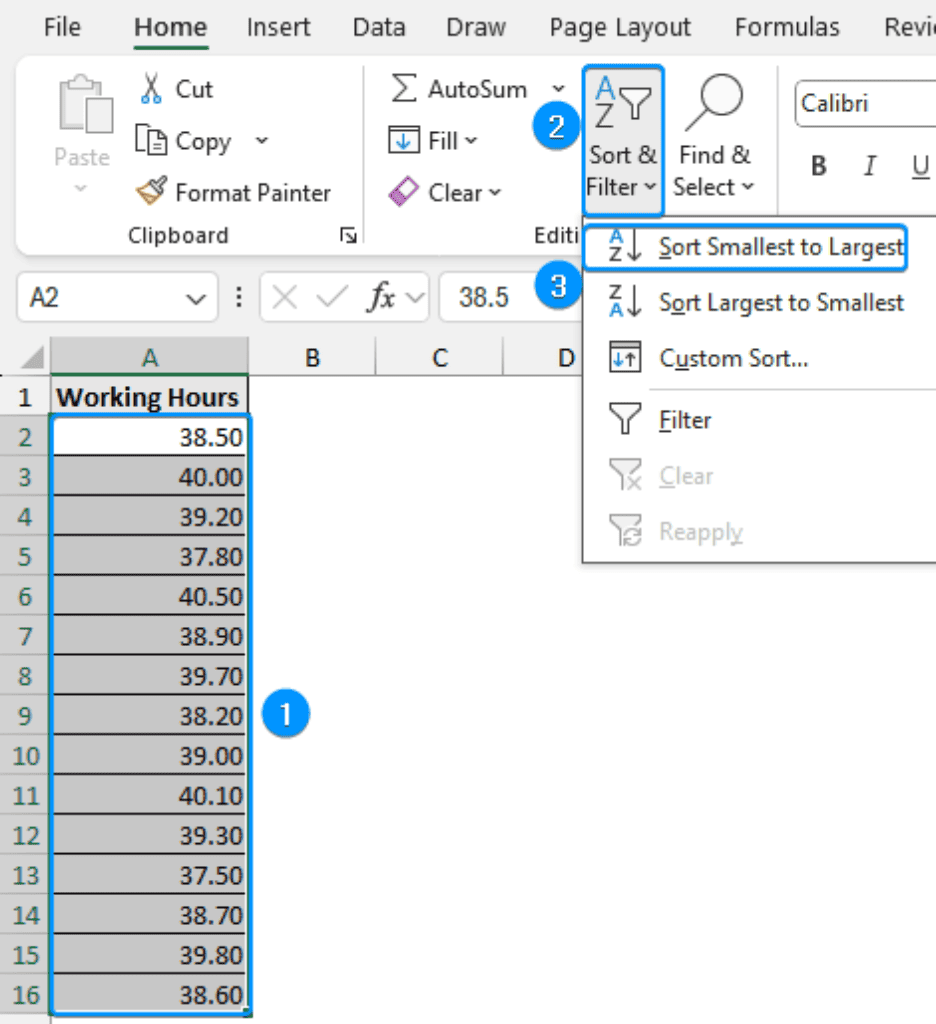Viewport: 936px width, 1024px height.
Task: Select the Format Painter brush
Action: click(x=152, y=192)
